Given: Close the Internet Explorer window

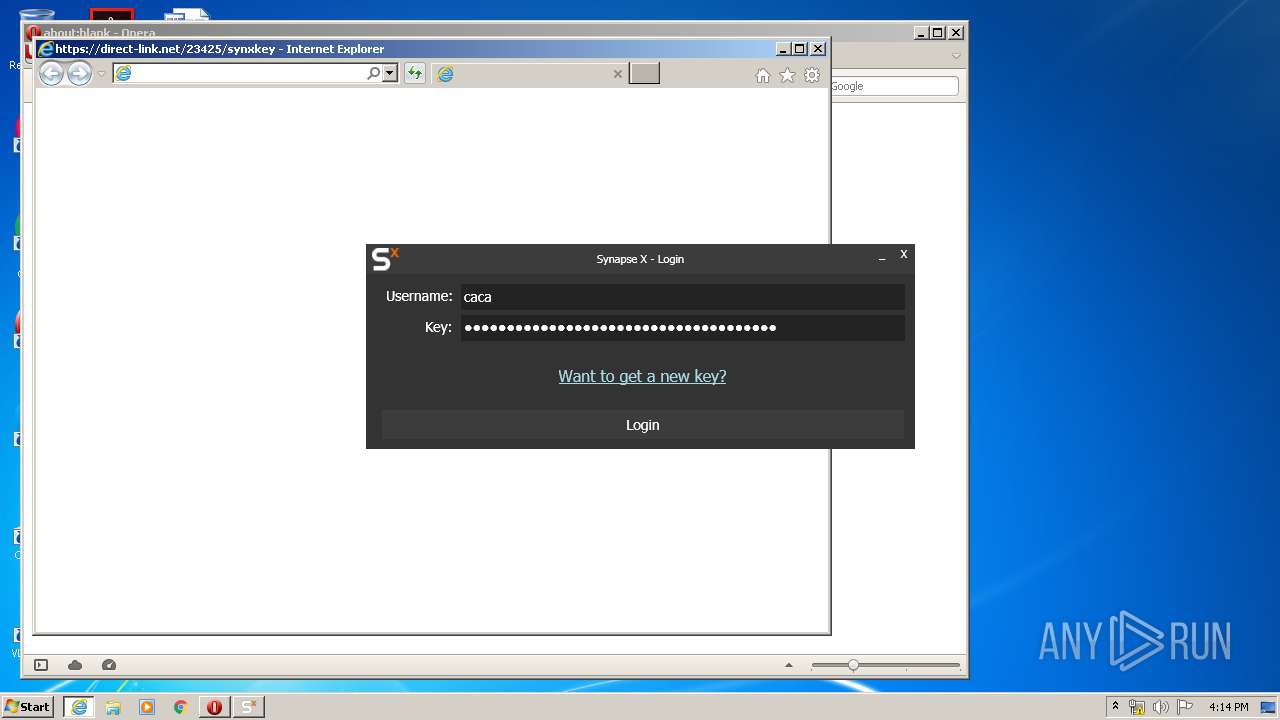Looking at the screenshot, I should (818, 48).
